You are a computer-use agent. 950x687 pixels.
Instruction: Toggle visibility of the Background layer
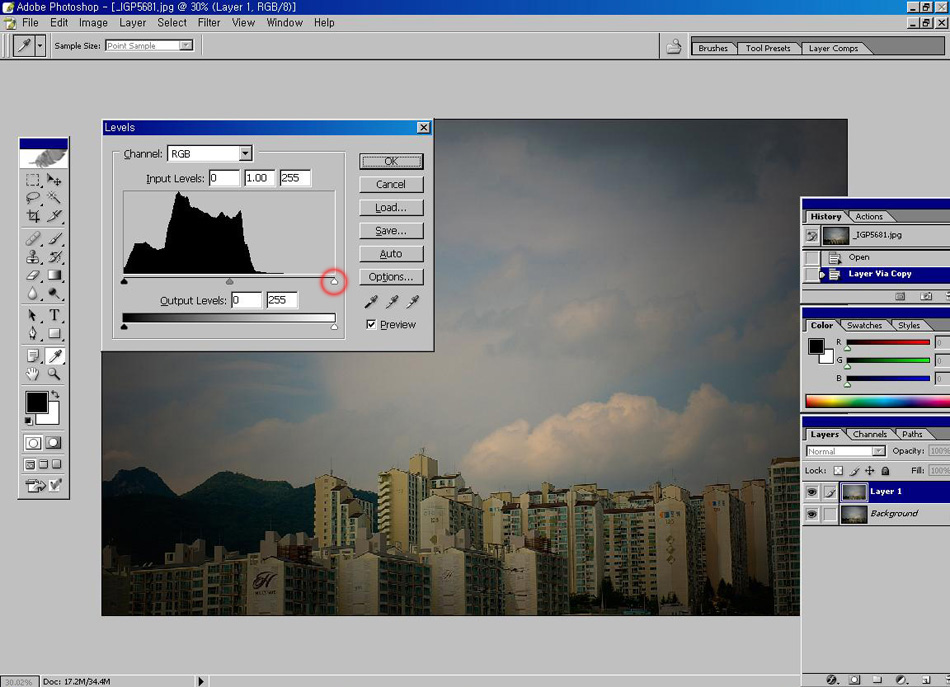coord(812,514)
